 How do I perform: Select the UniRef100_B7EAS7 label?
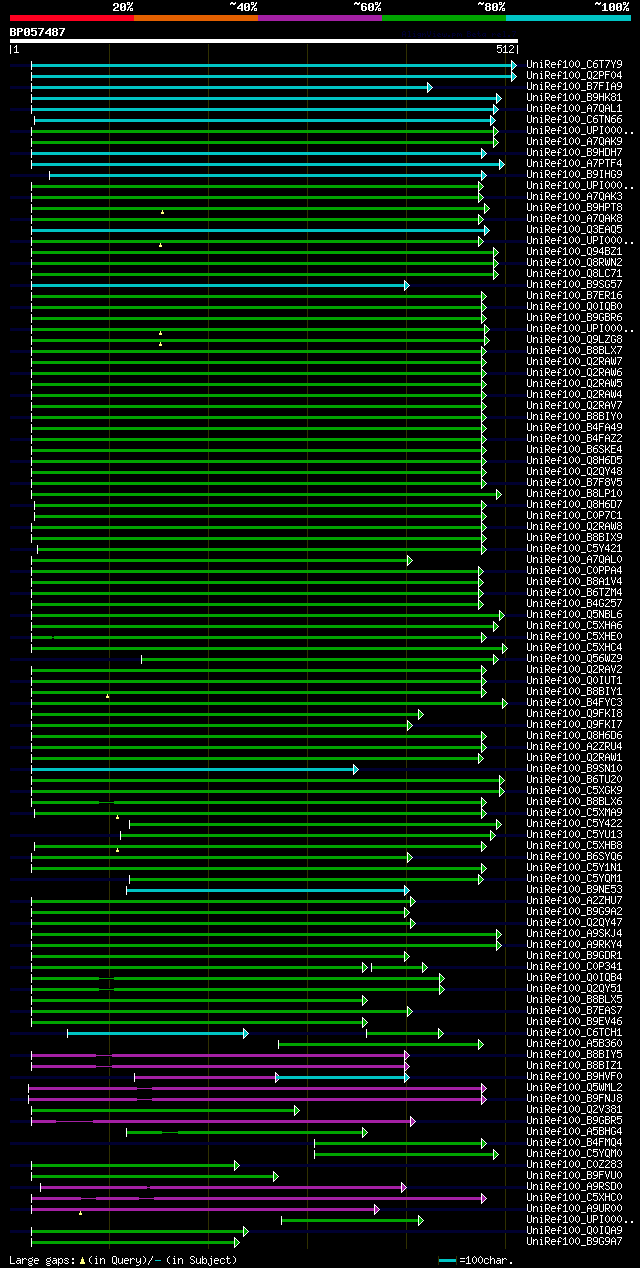pos(576,1010)
